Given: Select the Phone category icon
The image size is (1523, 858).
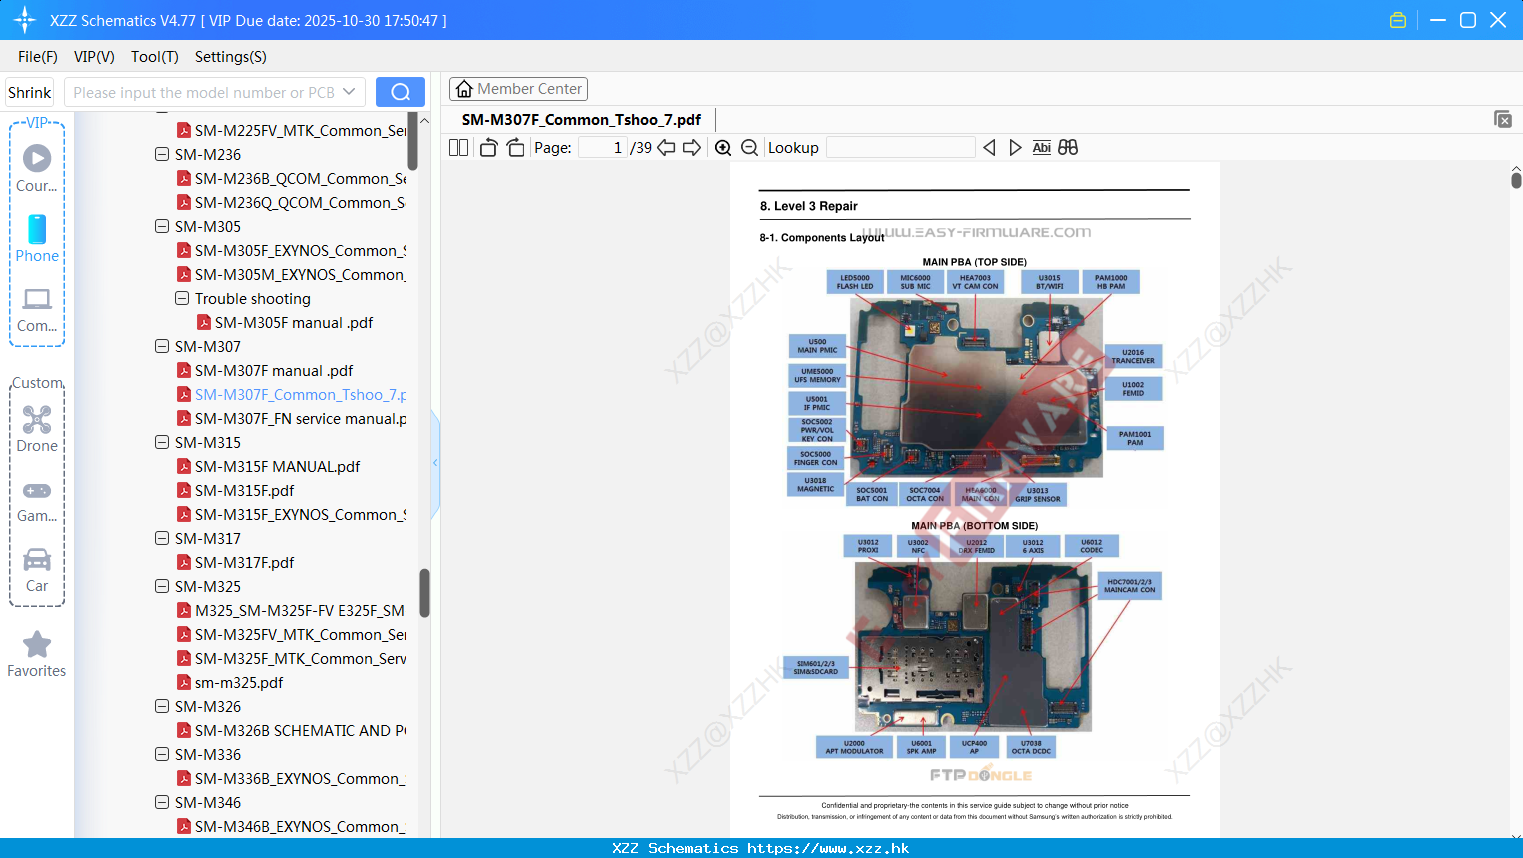Looking at the screenshot, I should coord(37,238).
